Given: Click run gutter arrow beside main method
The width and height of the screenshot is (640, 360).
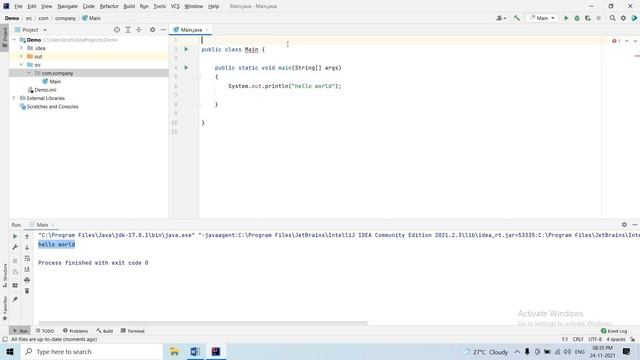Looking at the screenshot, I should tap(186, 68).
